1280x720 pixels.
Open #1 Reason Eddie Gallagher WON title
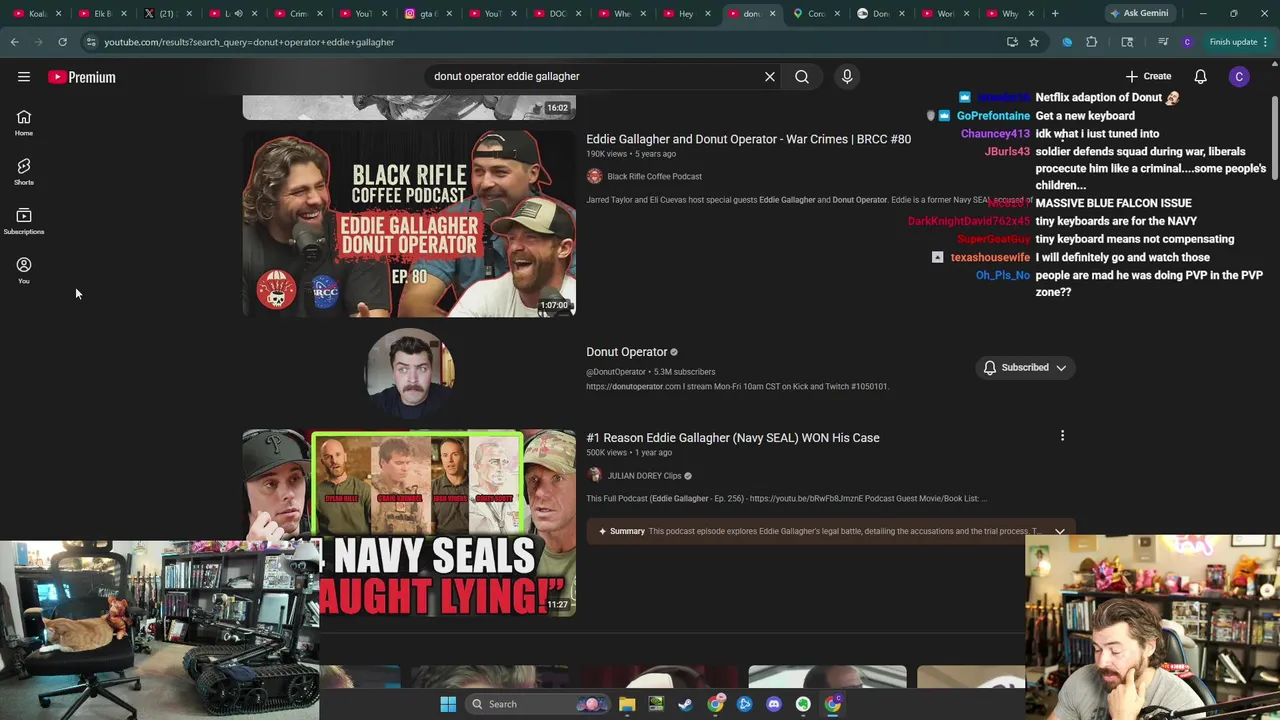click(733, 438)
